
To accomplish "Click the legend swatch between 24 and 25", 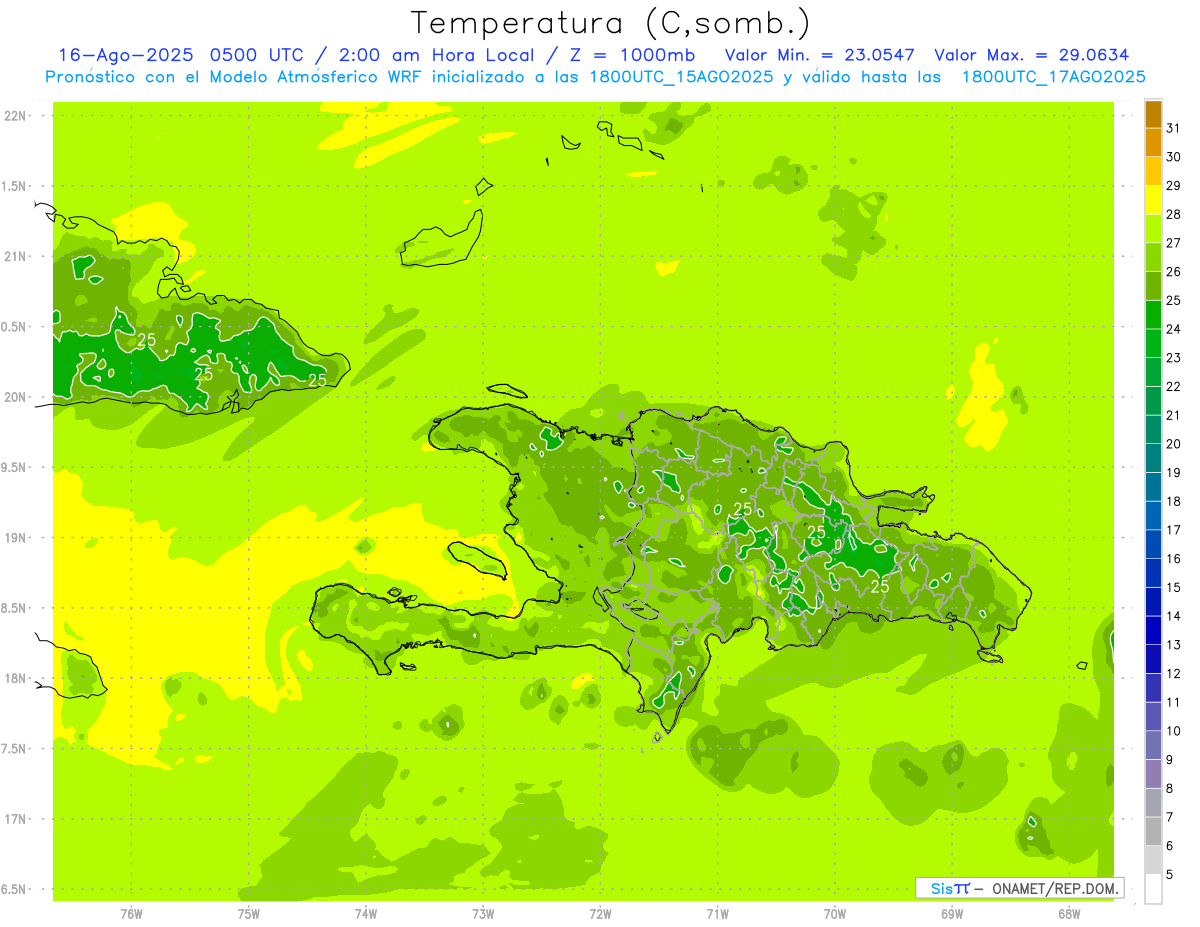I will pos(1153,315).
